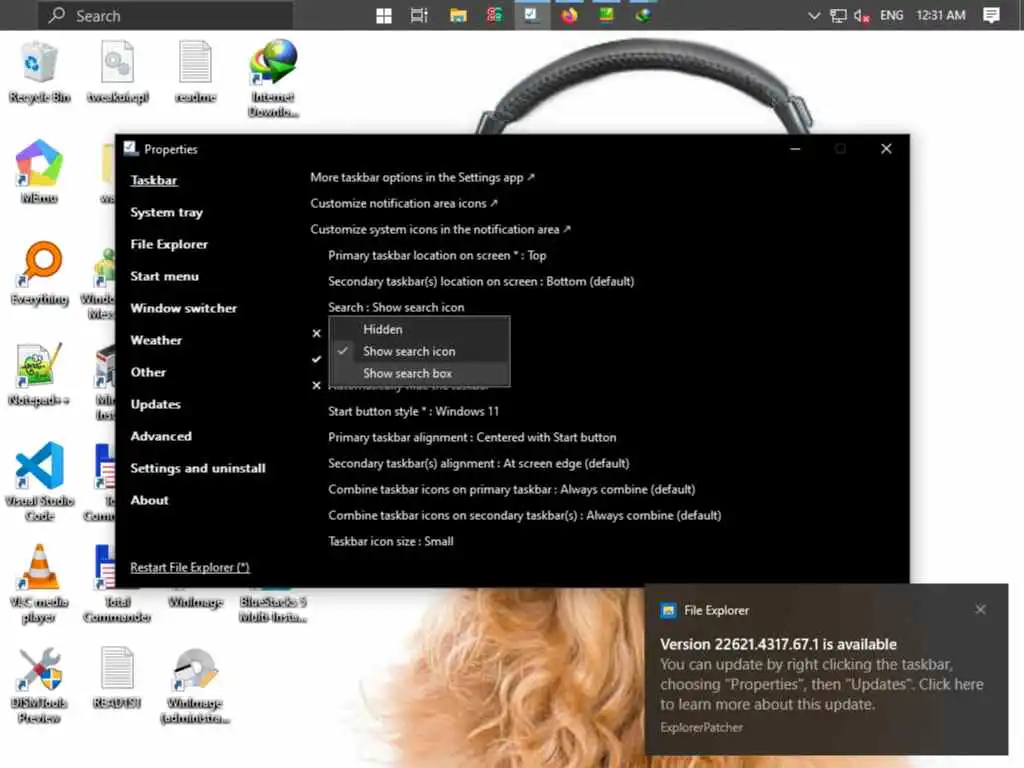Switch to the Weather section
The image size is (1024, 768).
click(156, 340)
